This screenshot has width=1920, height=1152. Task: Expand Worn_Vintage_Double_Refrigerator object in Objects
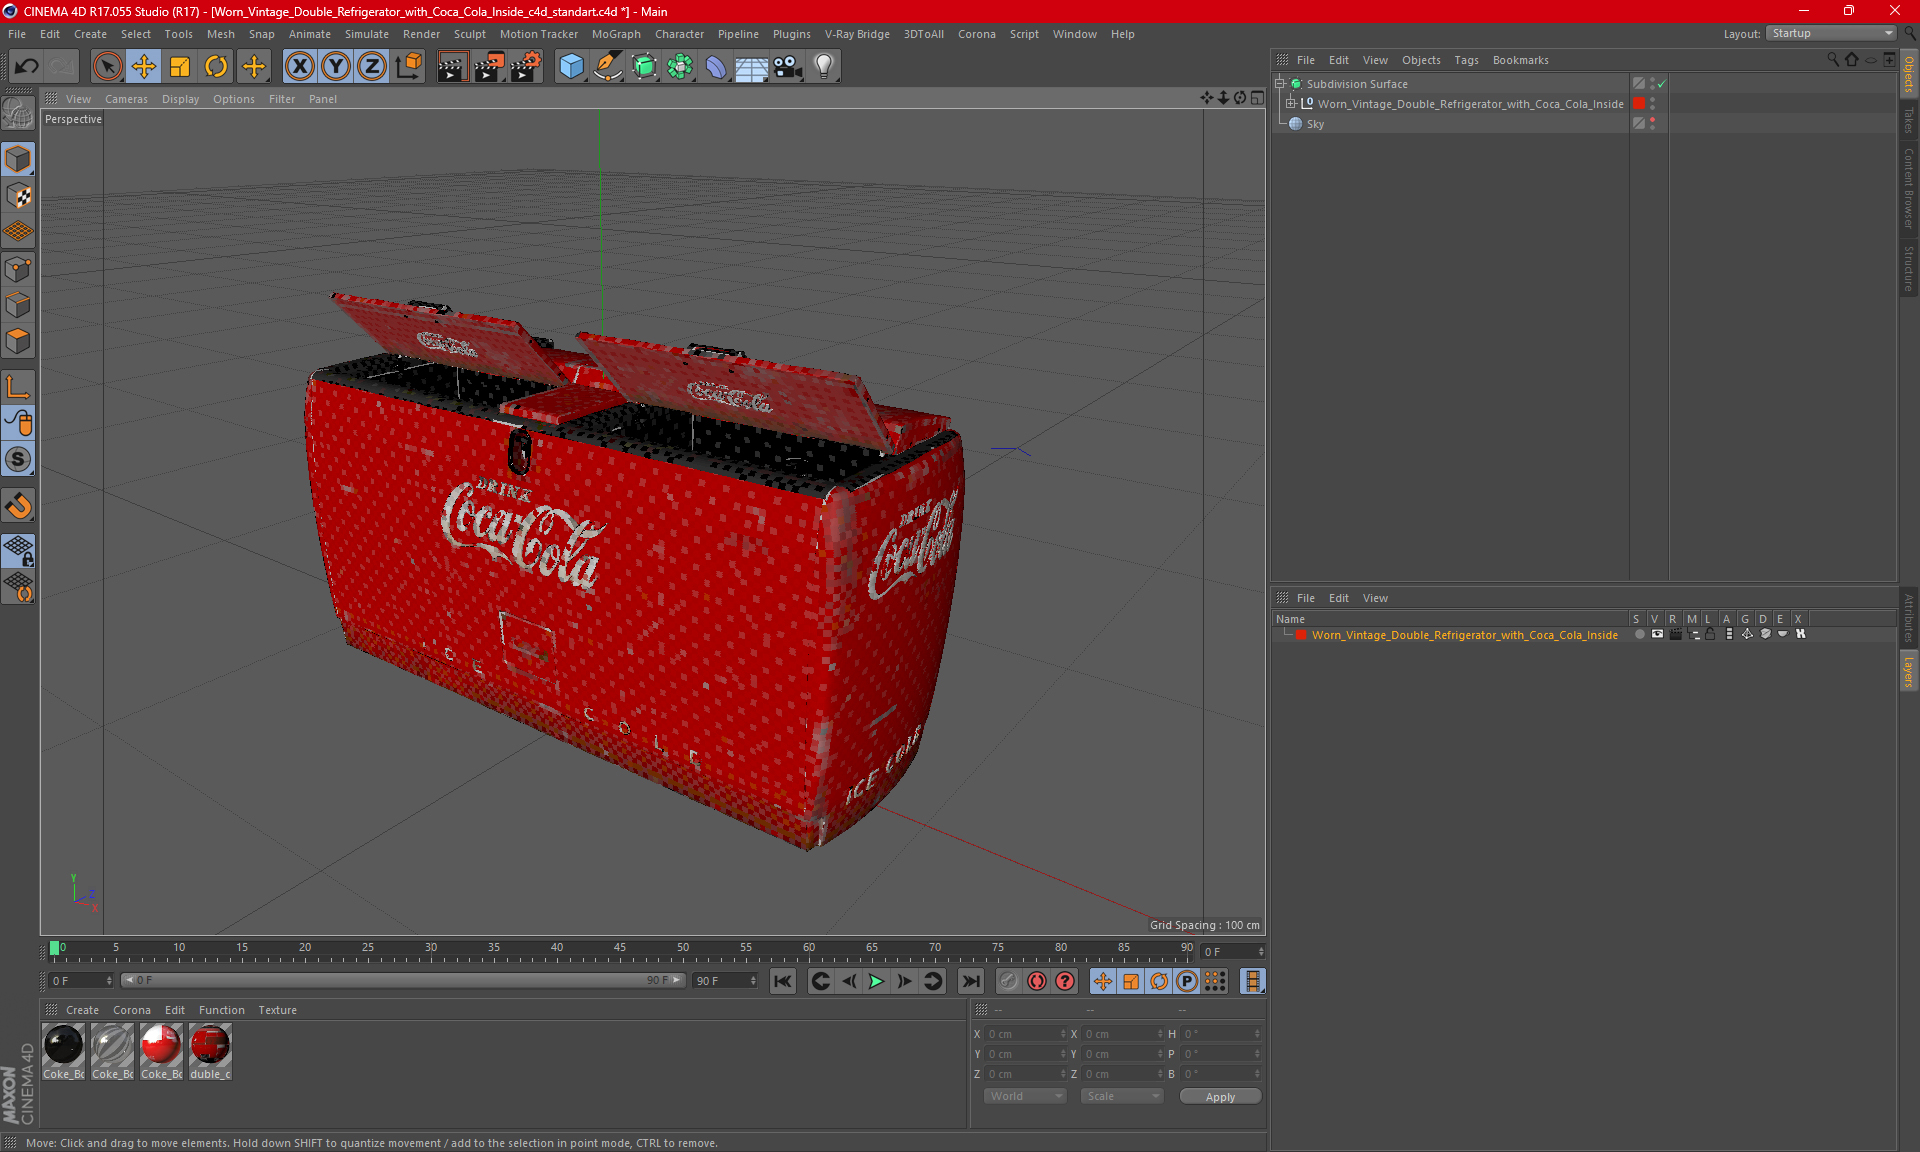point(1291,103)
